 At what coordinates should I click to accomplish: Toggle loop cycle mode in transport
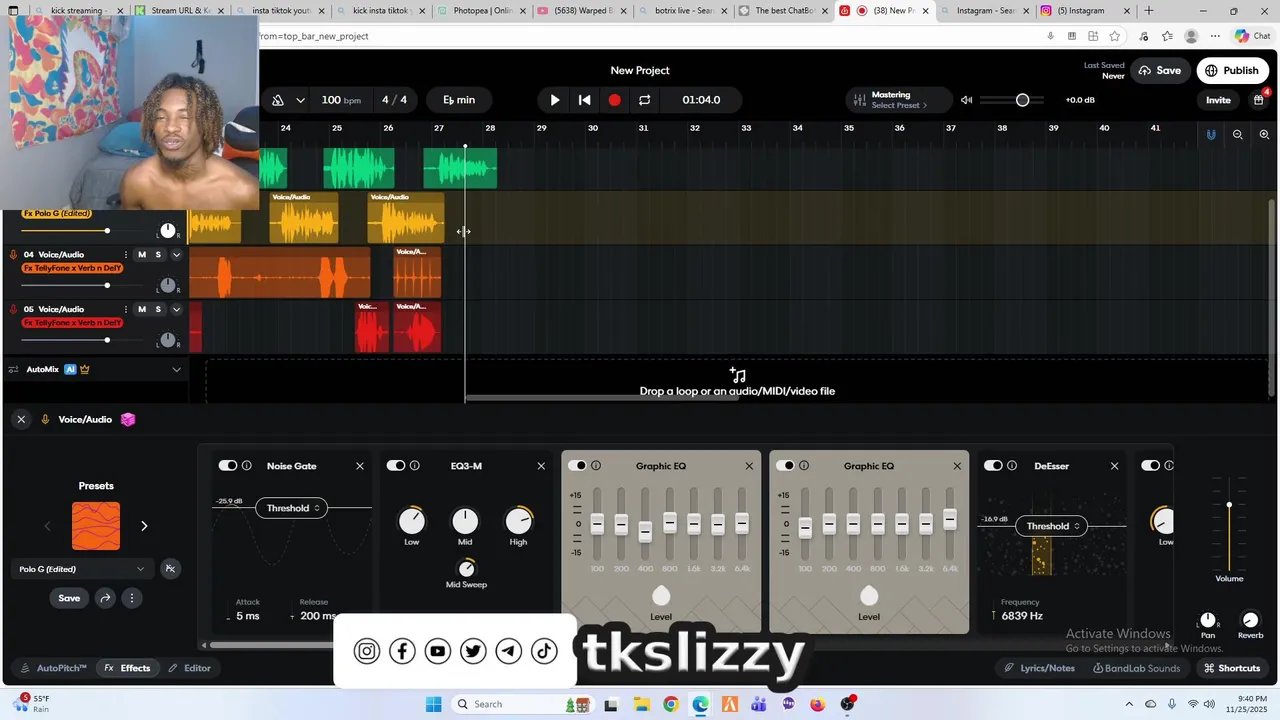(645, 100)
